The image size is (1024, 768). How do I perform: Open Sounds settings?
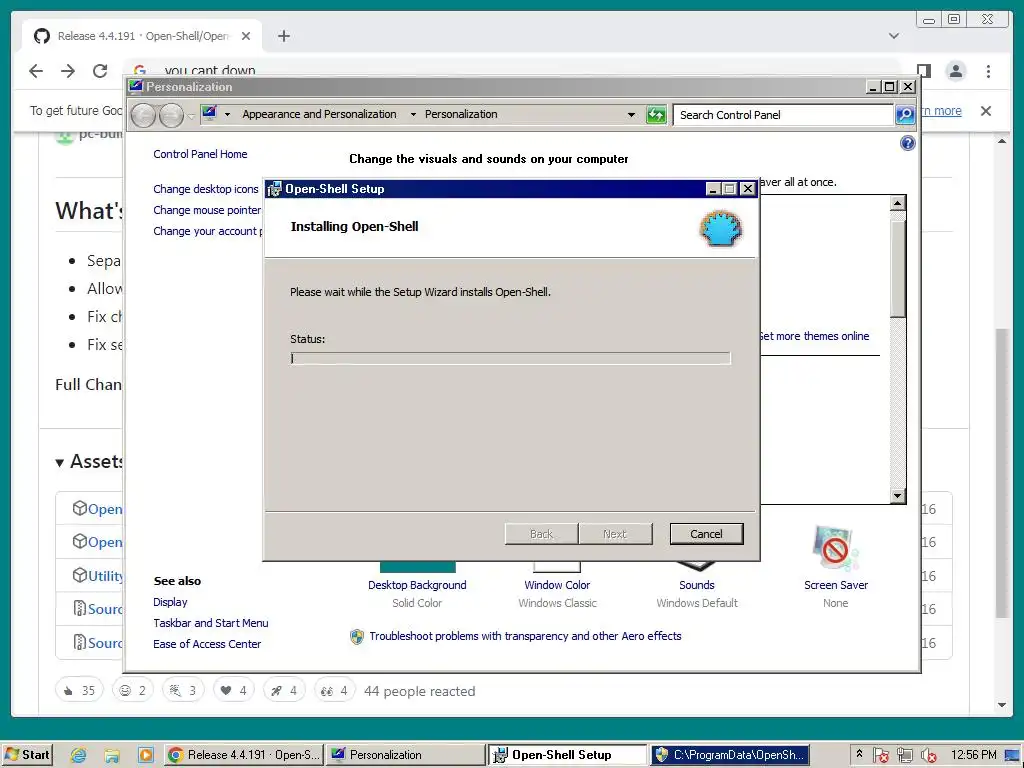pyautogui.click(x=697, y=585)
